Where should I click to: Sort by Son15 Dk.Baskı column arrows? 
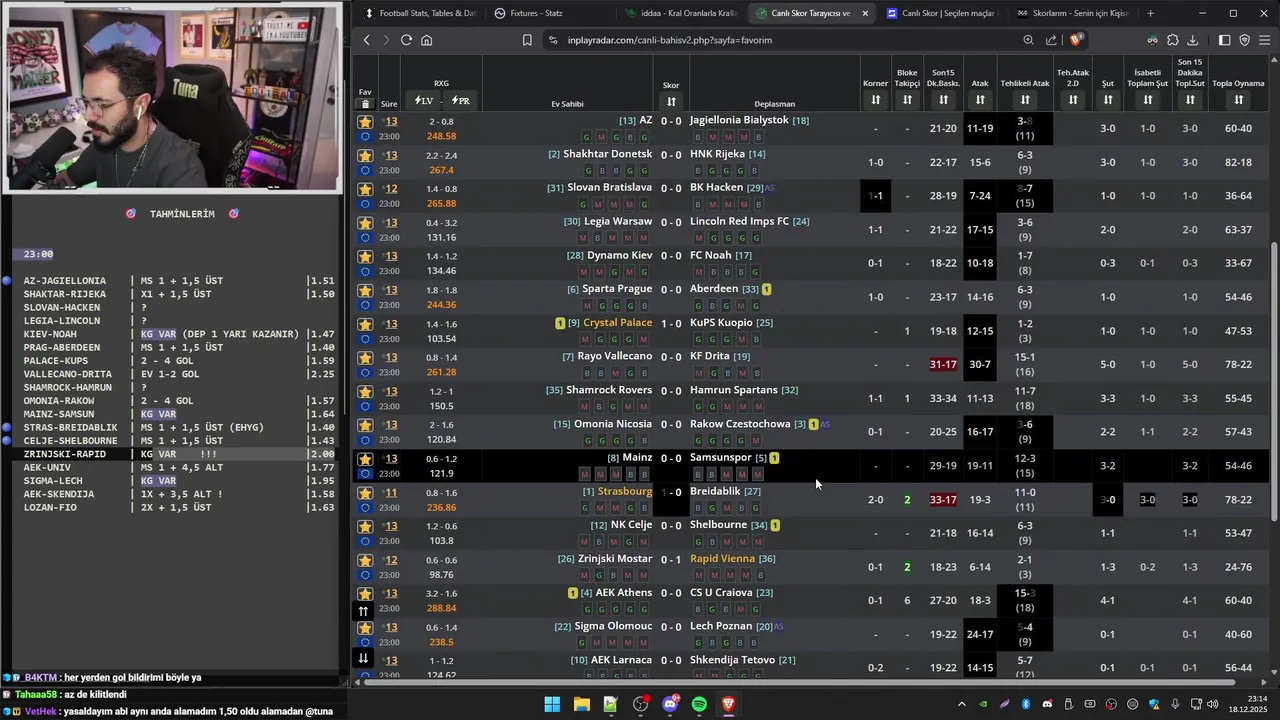[x=943, y=100]
